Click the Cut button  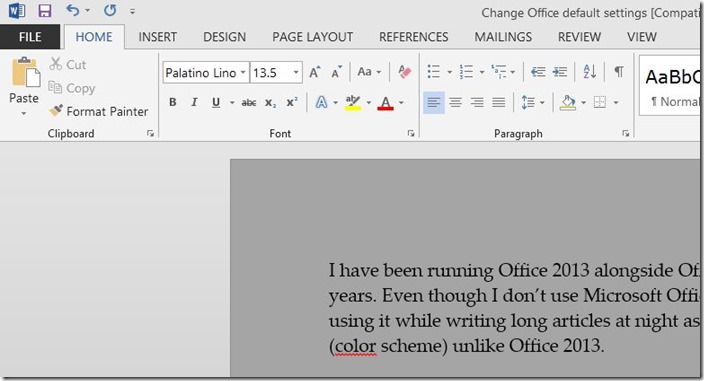click(68, 64)
